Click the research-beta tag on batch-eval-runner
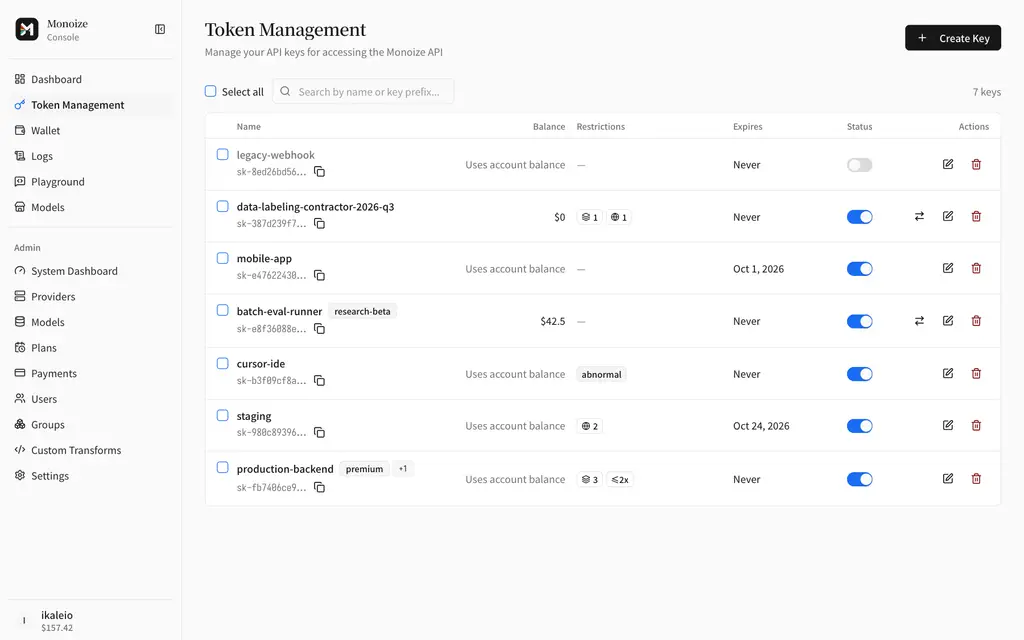This screenshot has height=640, width=1024. (362, 312)
